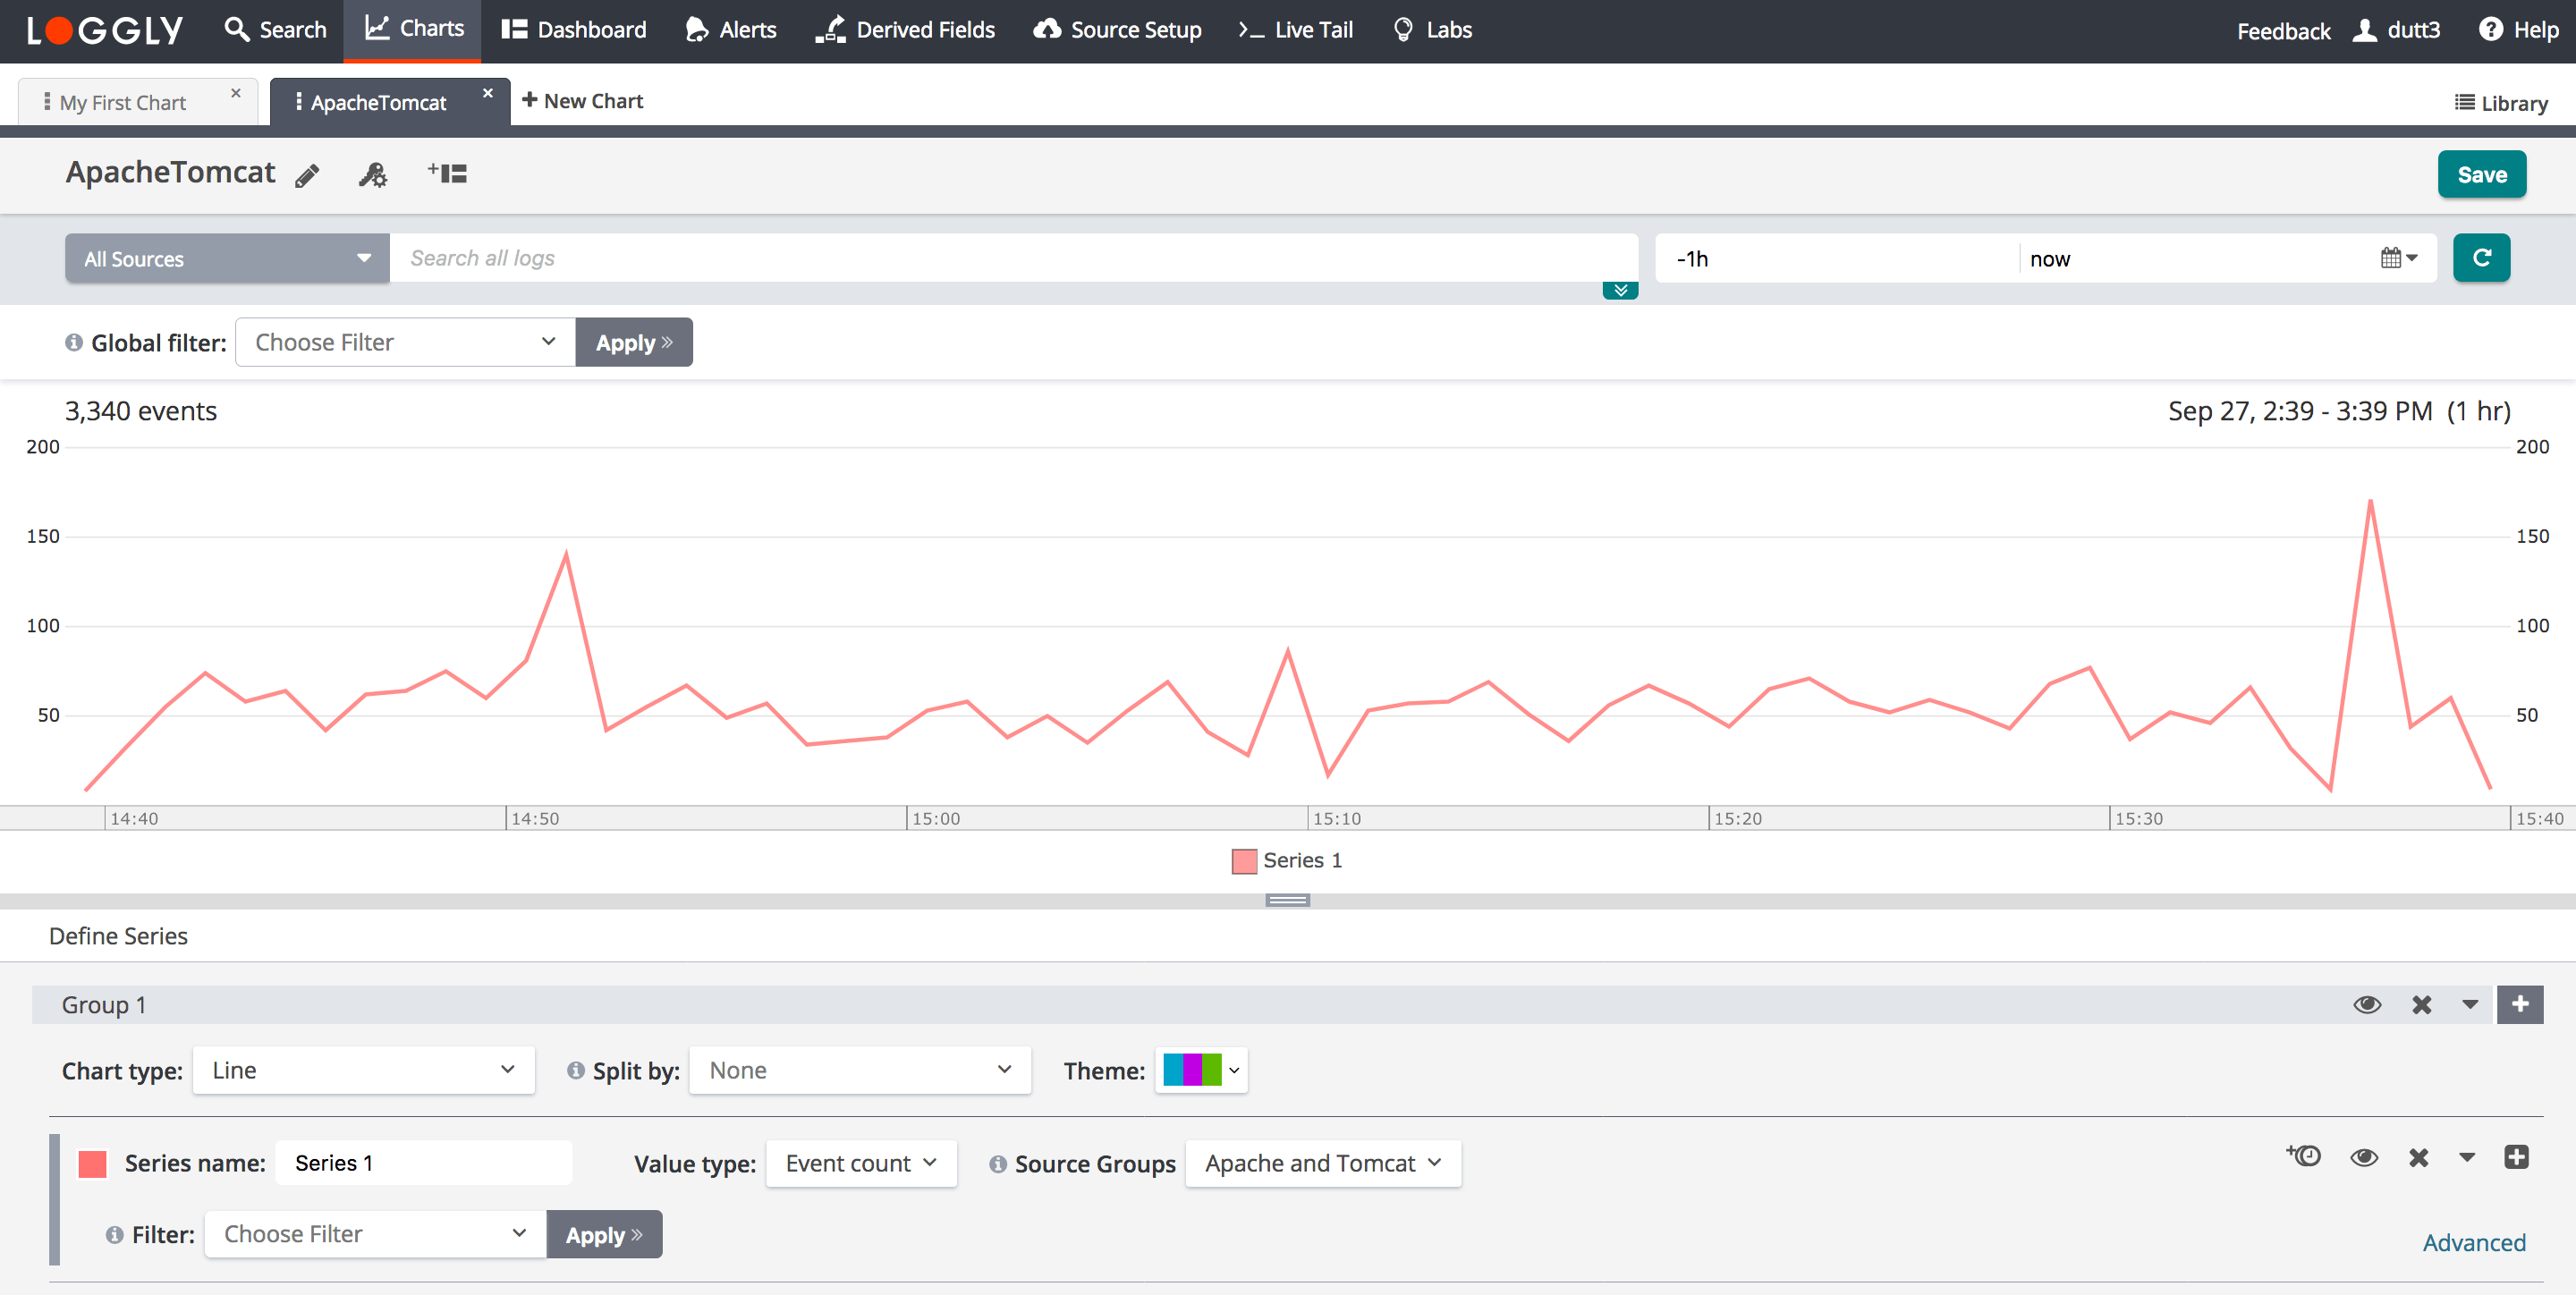The image size is (2576, 1295).
Task: Open chart settings wrench icon
Action: pos(372,175)
